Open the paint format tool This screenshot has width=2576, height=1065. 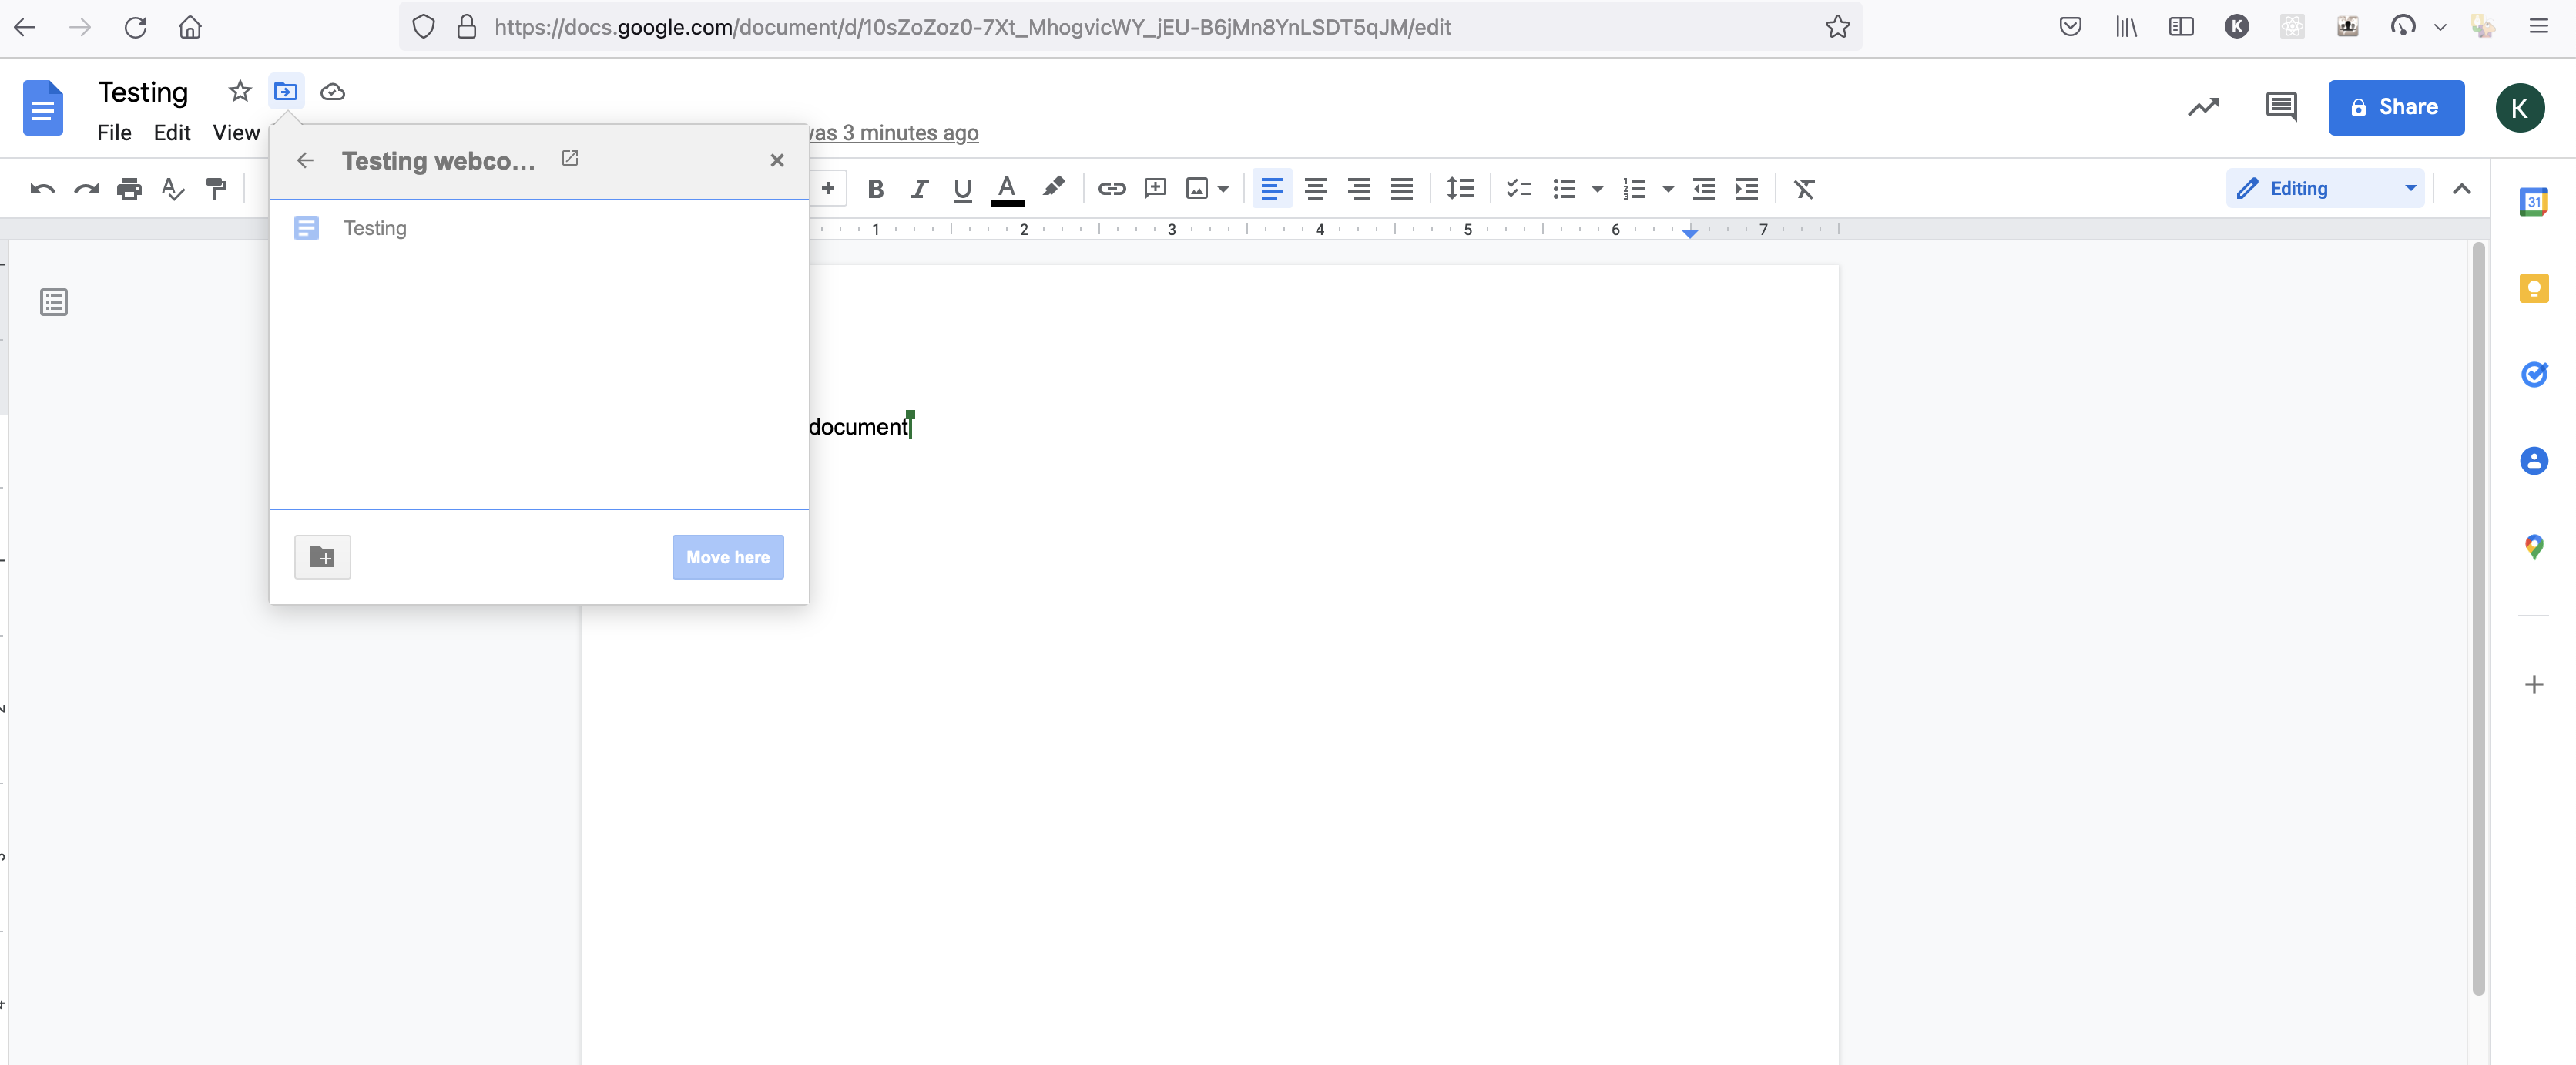[x=216, y=188]
